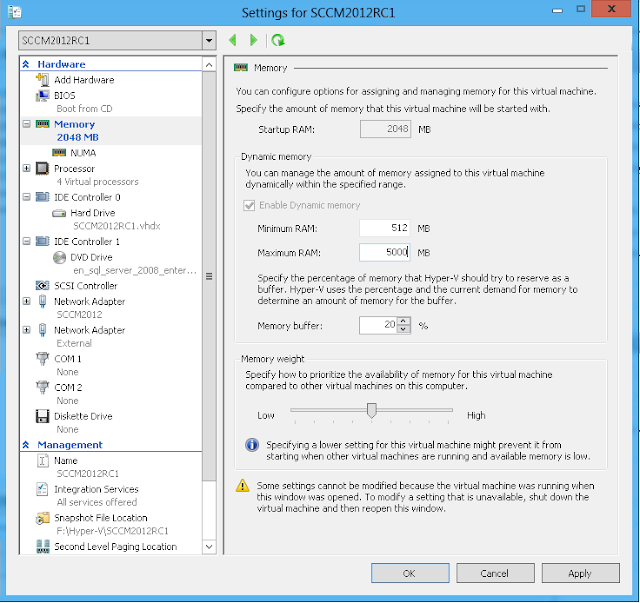Click the DVD Drive disc icon
The width and height of the screenshot is (640, 603).
pyautogui.click(x=59, y=257)
